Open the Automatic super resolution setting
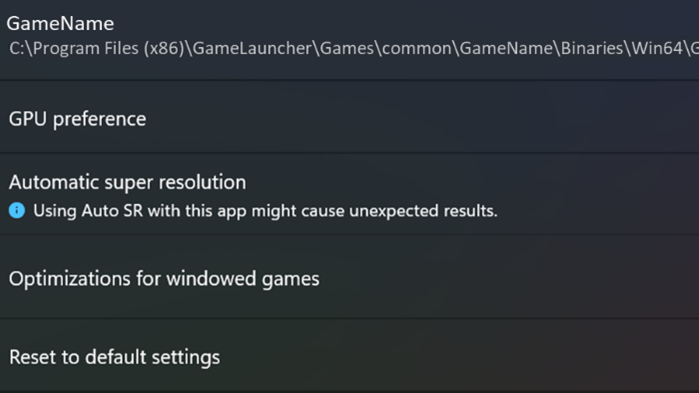699x393 pixels. tap(350, 194)
